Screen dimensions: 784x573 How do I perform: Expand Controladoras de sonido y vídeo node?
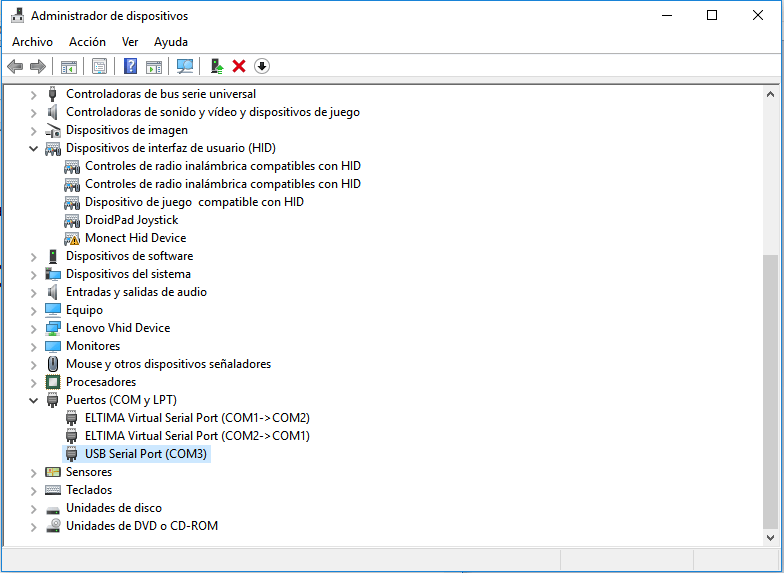click(x=34, y=112)
